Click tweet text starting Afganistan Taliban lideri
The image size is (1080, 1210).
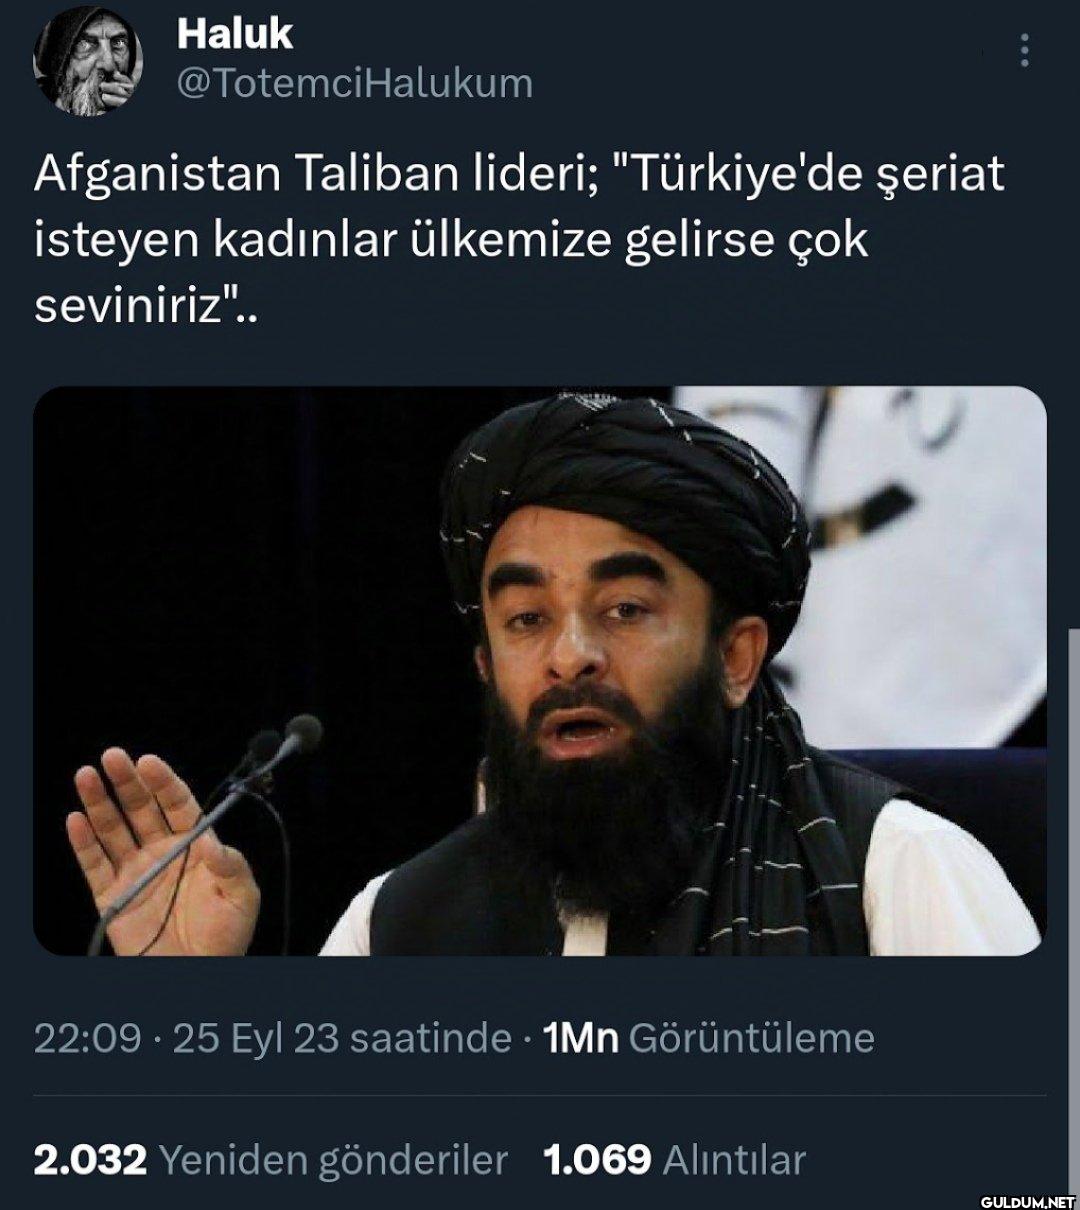point(519,242)
